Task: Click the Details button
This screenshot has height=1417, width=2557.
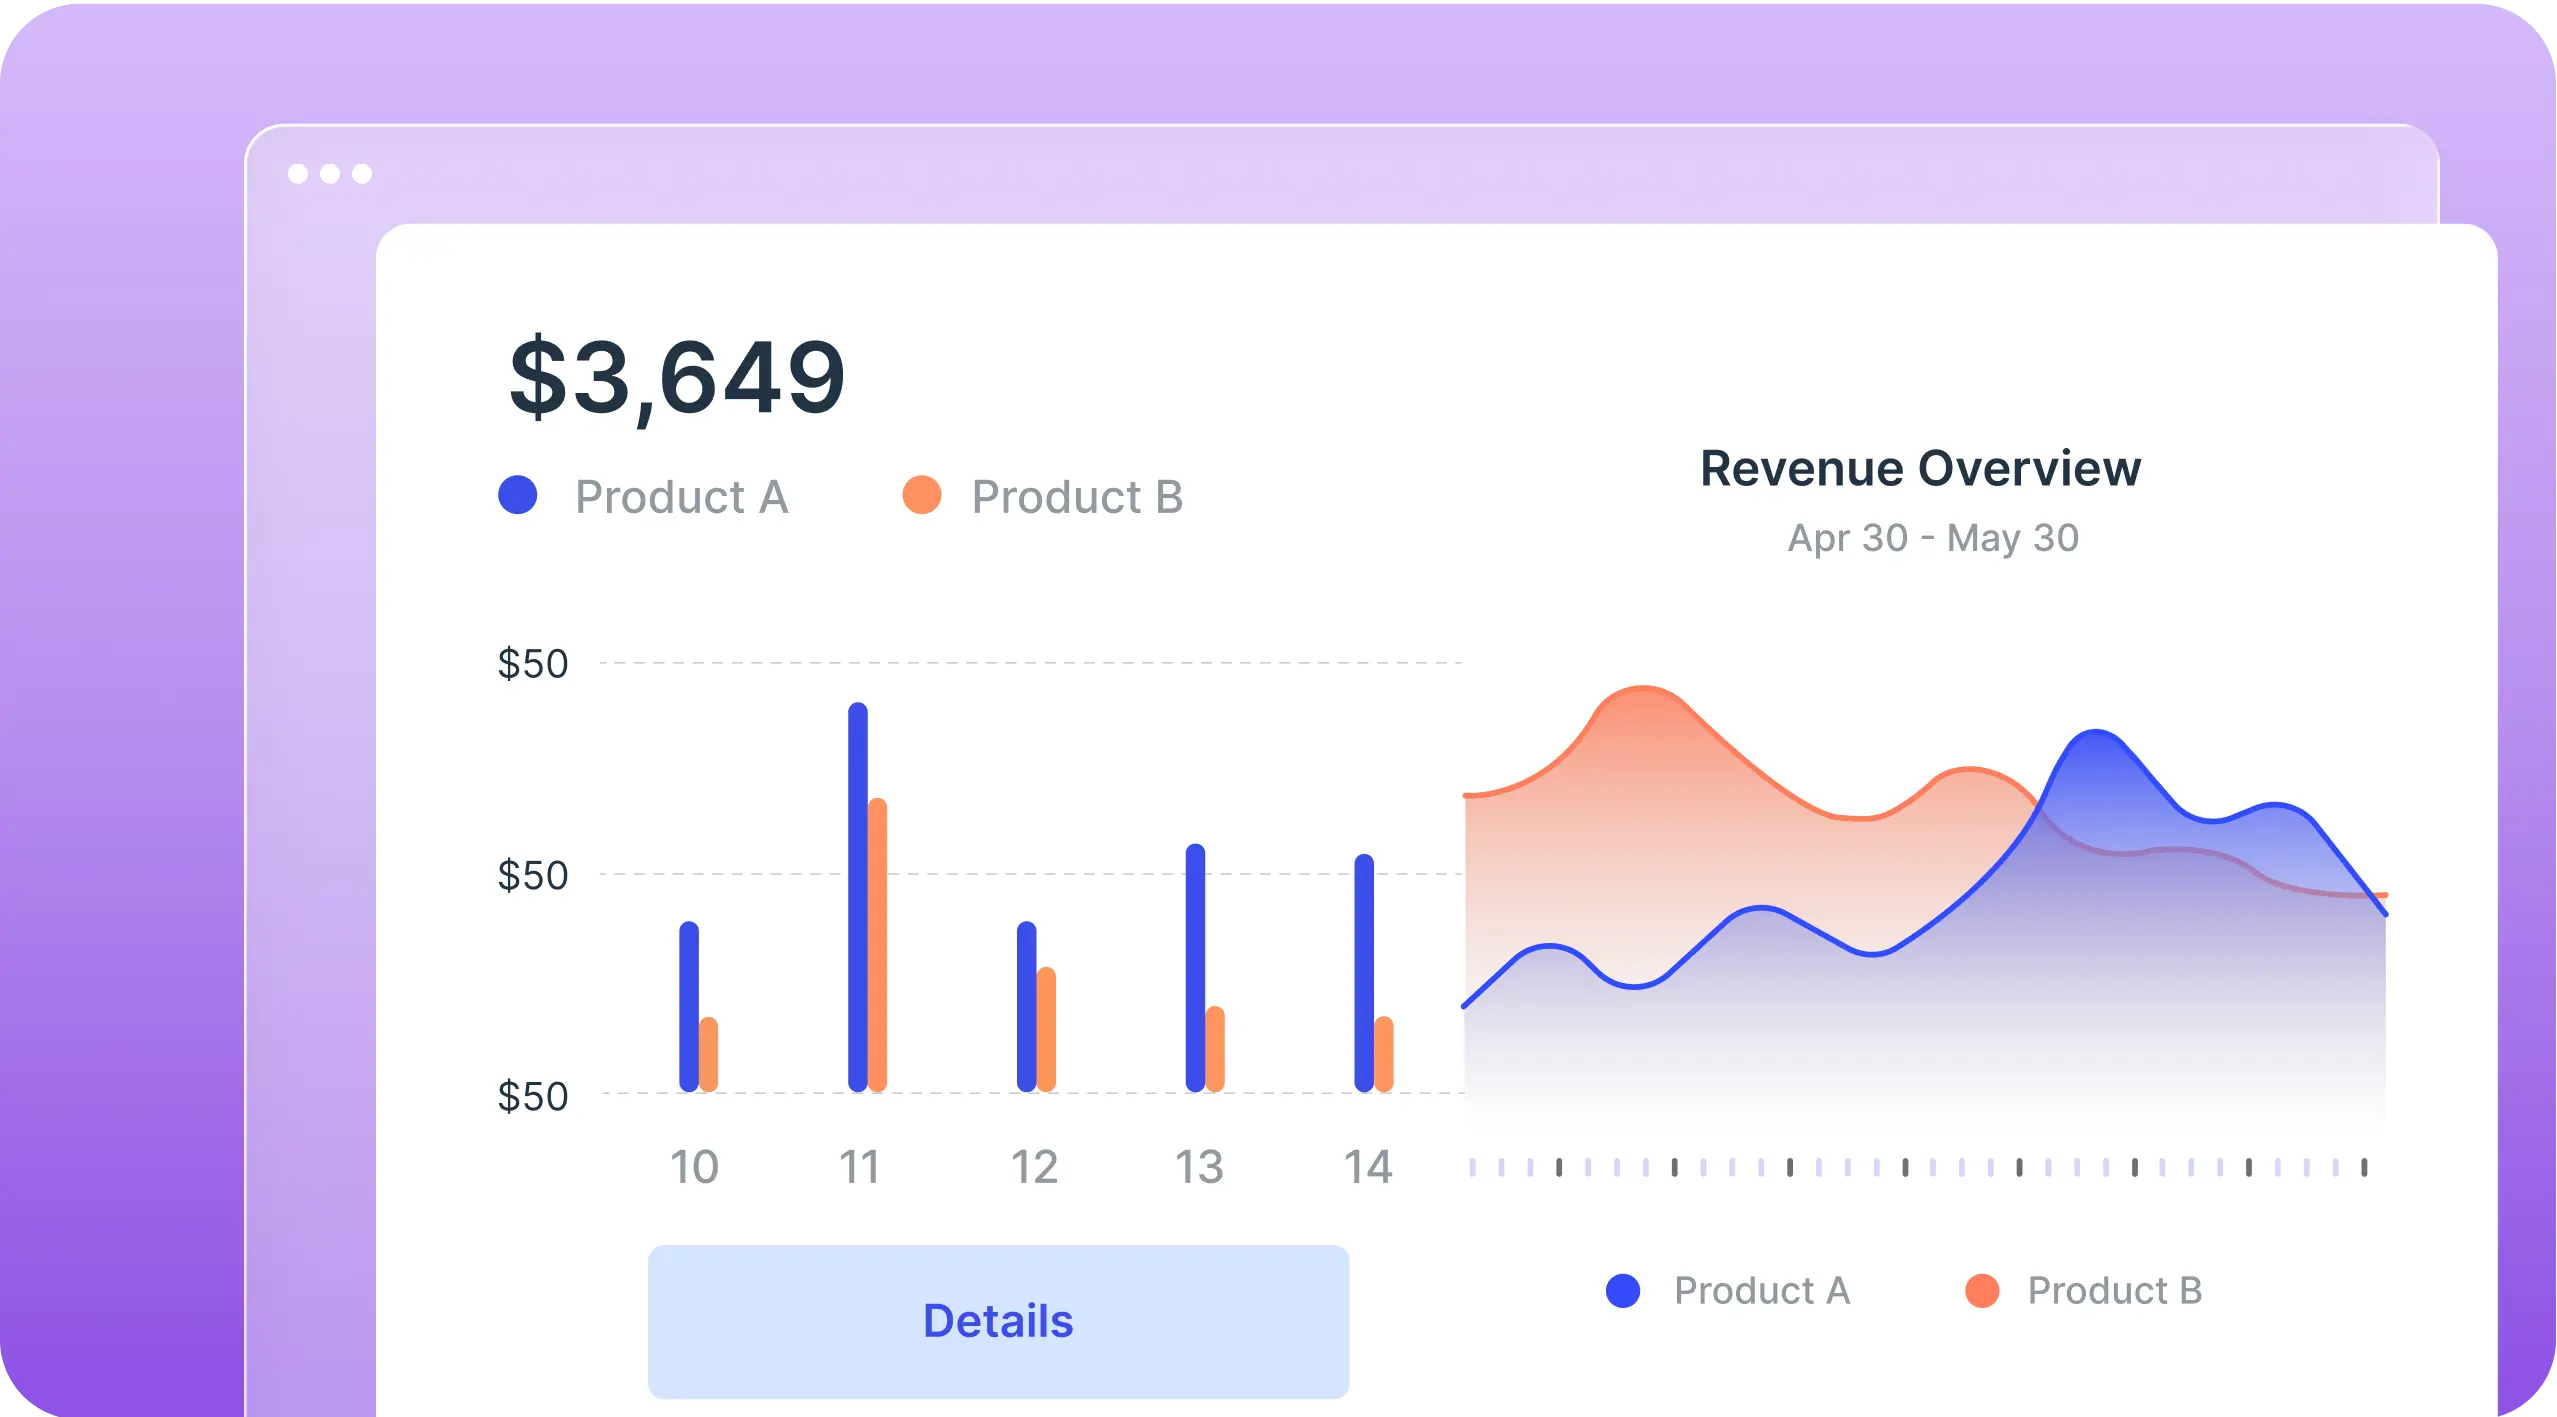Action: coord(998,1321)
